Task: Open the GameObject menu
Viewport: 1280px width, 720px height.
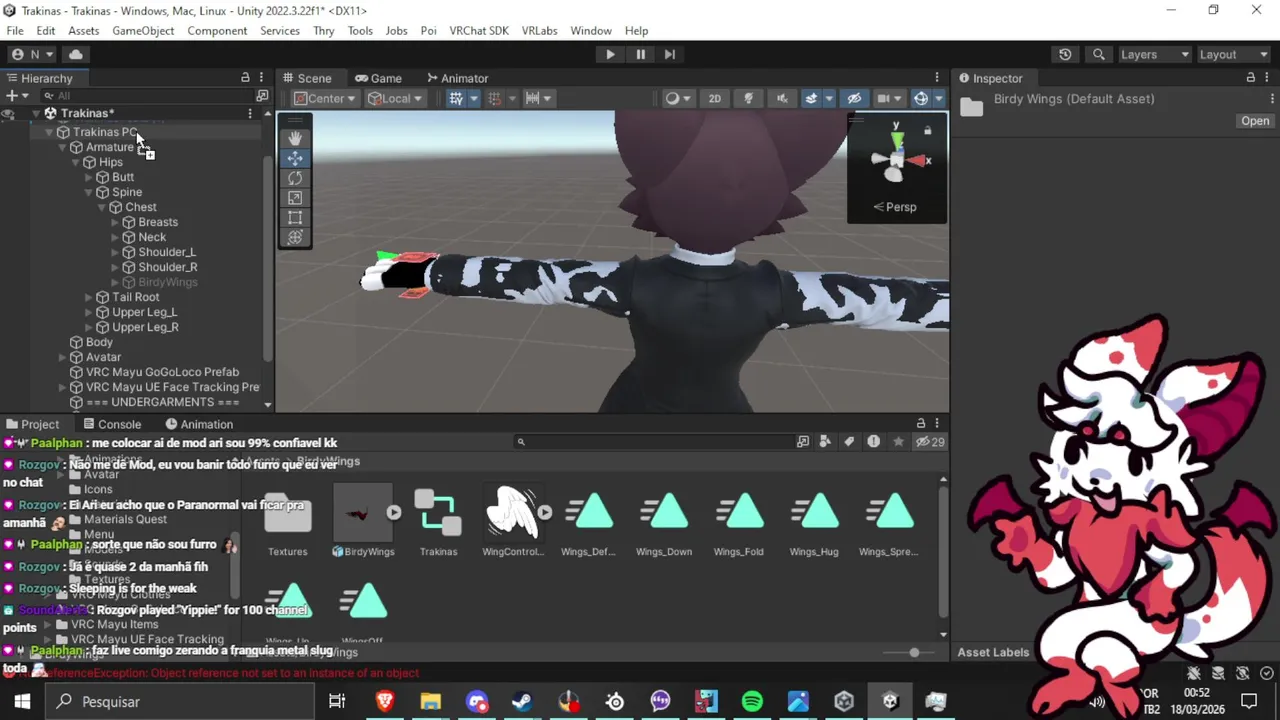Action: pos(143,30)
